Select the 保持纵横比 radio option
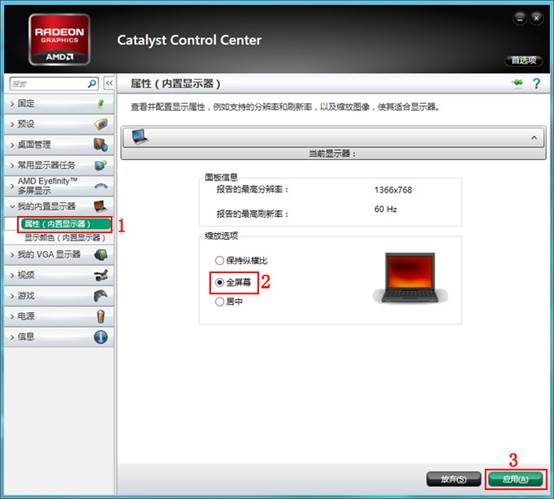The width and height of the screenshot is (554, 499). point(219,260)
